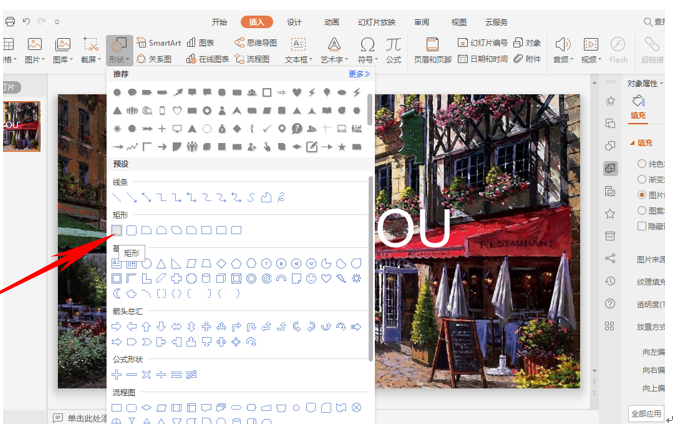Click the search 查找 box

[654, 22]
